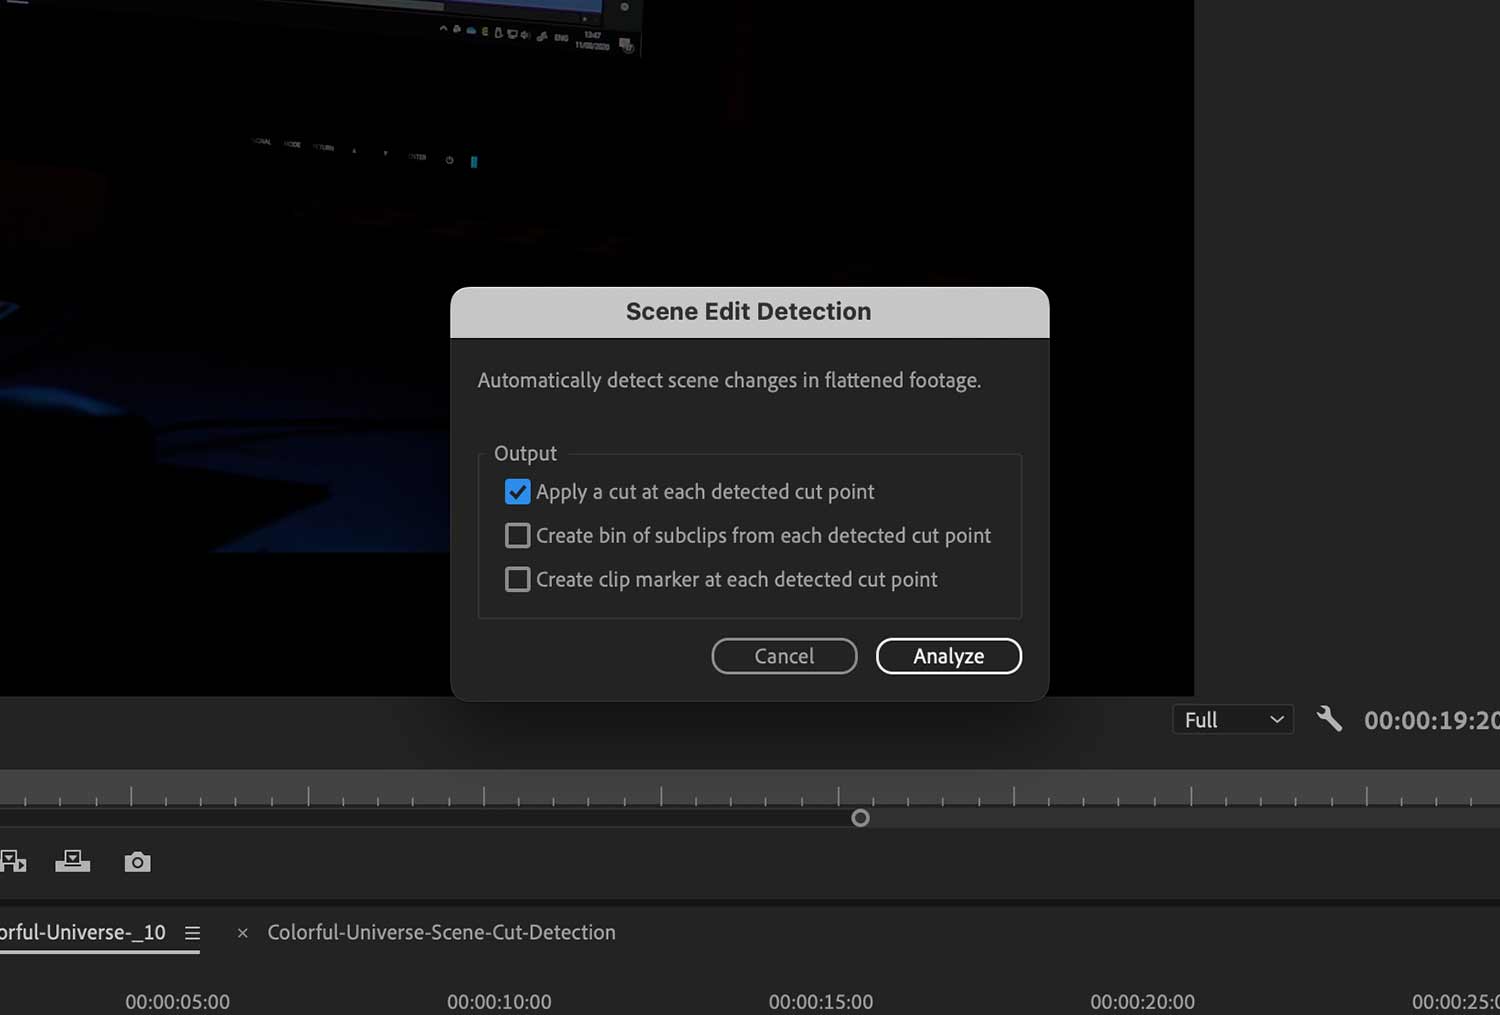
Task: Switch to the Colorful-Universe-Scene-Cut-Detection tab
Action: pos(441,932)
